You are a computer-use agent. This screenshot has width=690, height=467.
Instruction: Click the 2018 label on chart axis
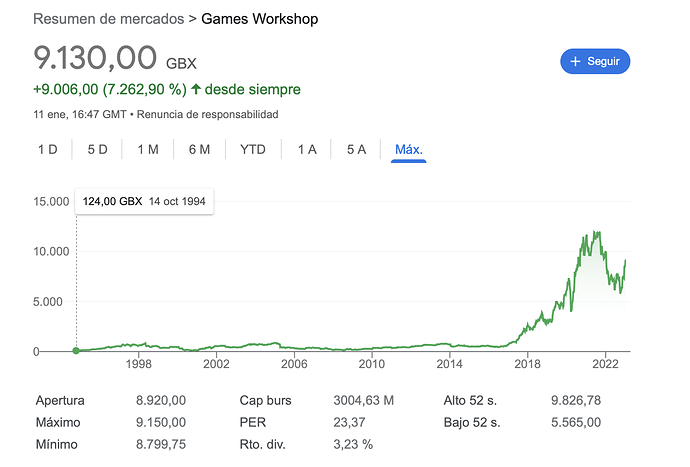(527, 364)
